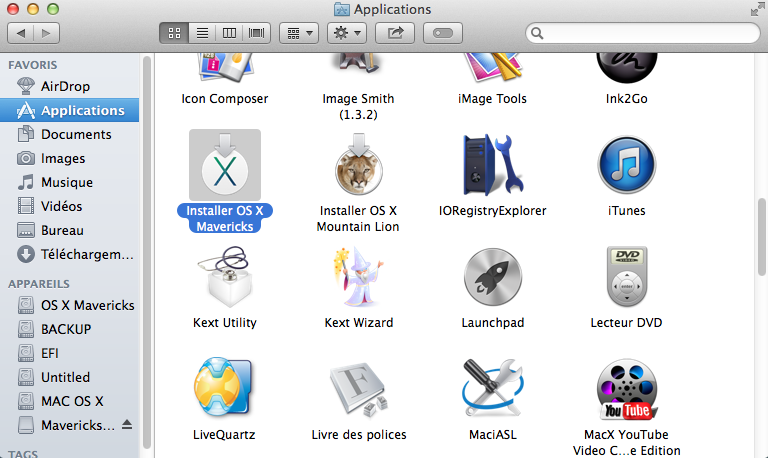Click the file area vertical scrollbar
The width and height of the screenshot is (768, 458).
pos(762,238)
